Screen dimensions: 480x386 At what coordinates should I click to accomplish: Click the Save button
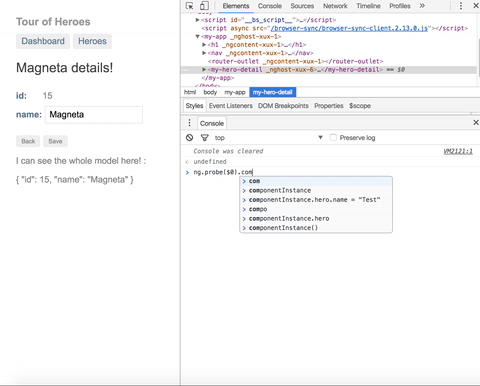(x=55, y=141)
